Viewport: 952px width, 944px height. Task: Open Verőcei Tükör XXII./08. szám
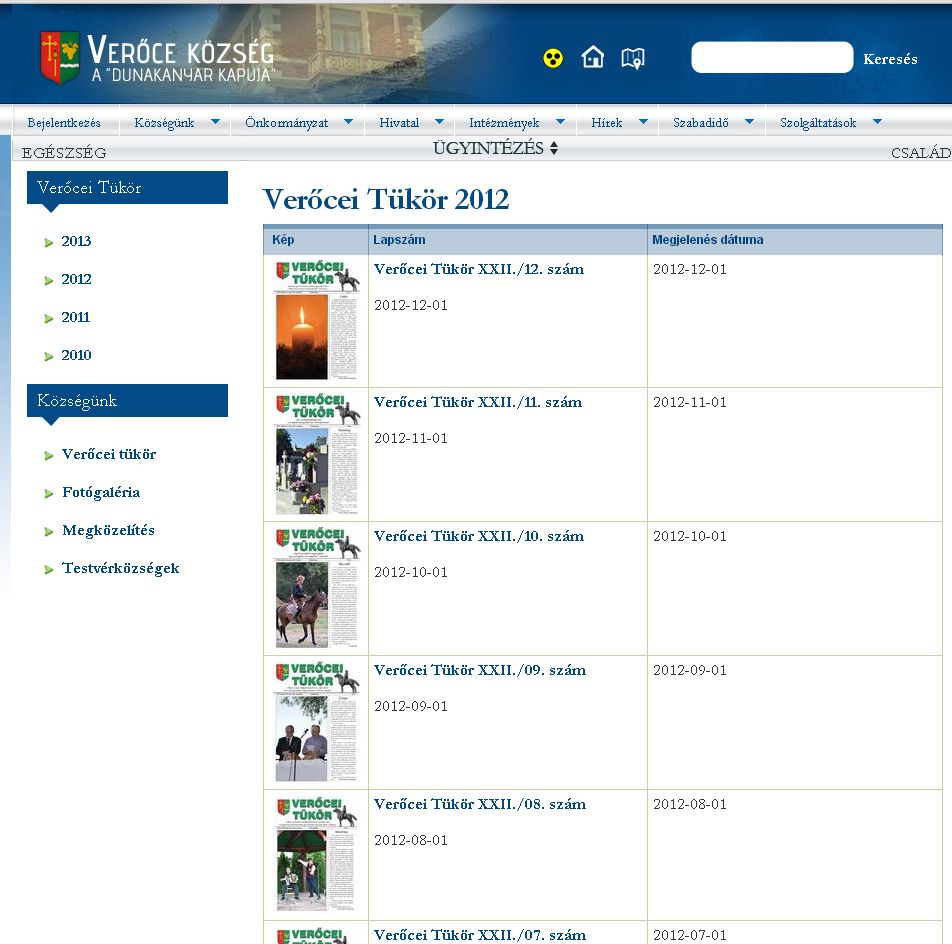point(480,804)
